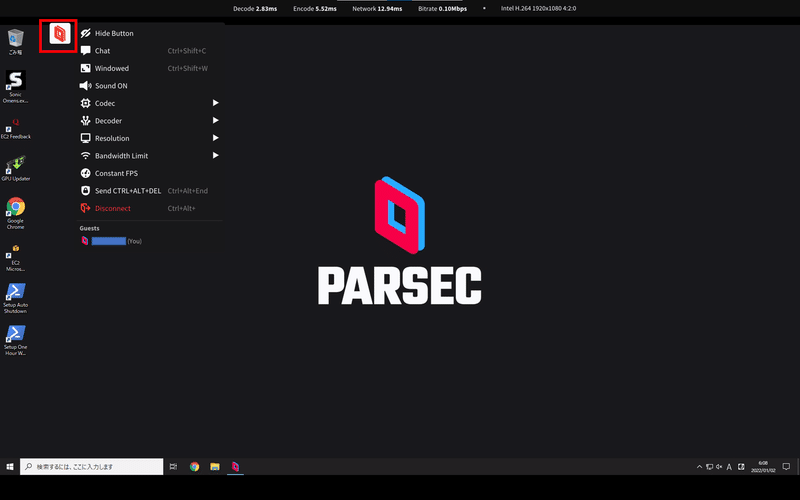Click the Parsec overlay button
Viewport: 800px width, 500px height.
(x=60, y=34)
